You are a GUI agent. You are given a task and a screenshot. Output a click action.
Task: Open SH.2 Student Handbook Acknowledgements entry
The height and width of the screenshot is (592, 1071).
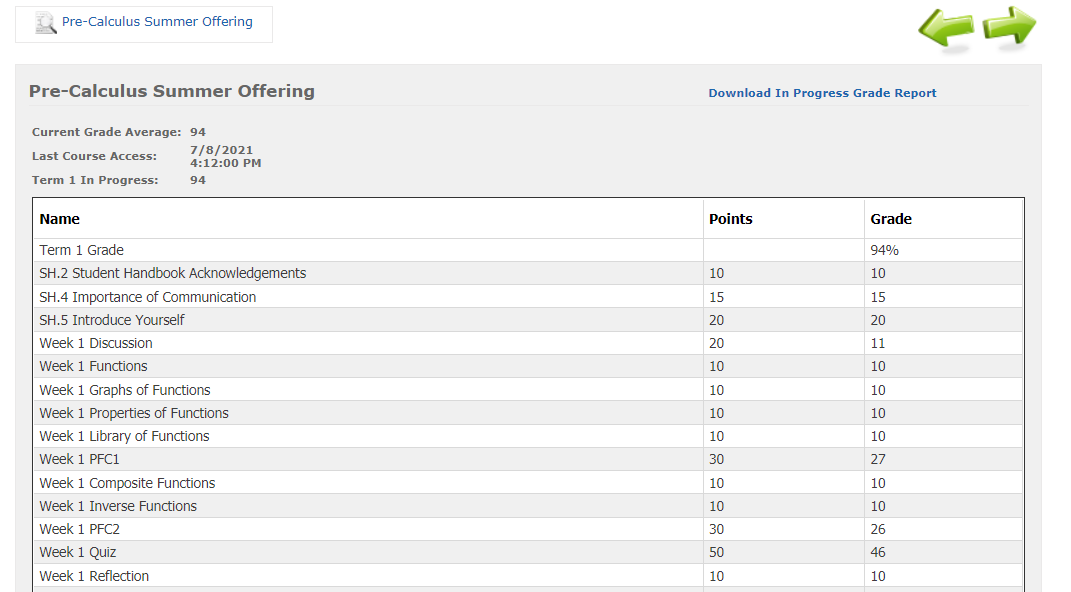[x=173, y=273]
